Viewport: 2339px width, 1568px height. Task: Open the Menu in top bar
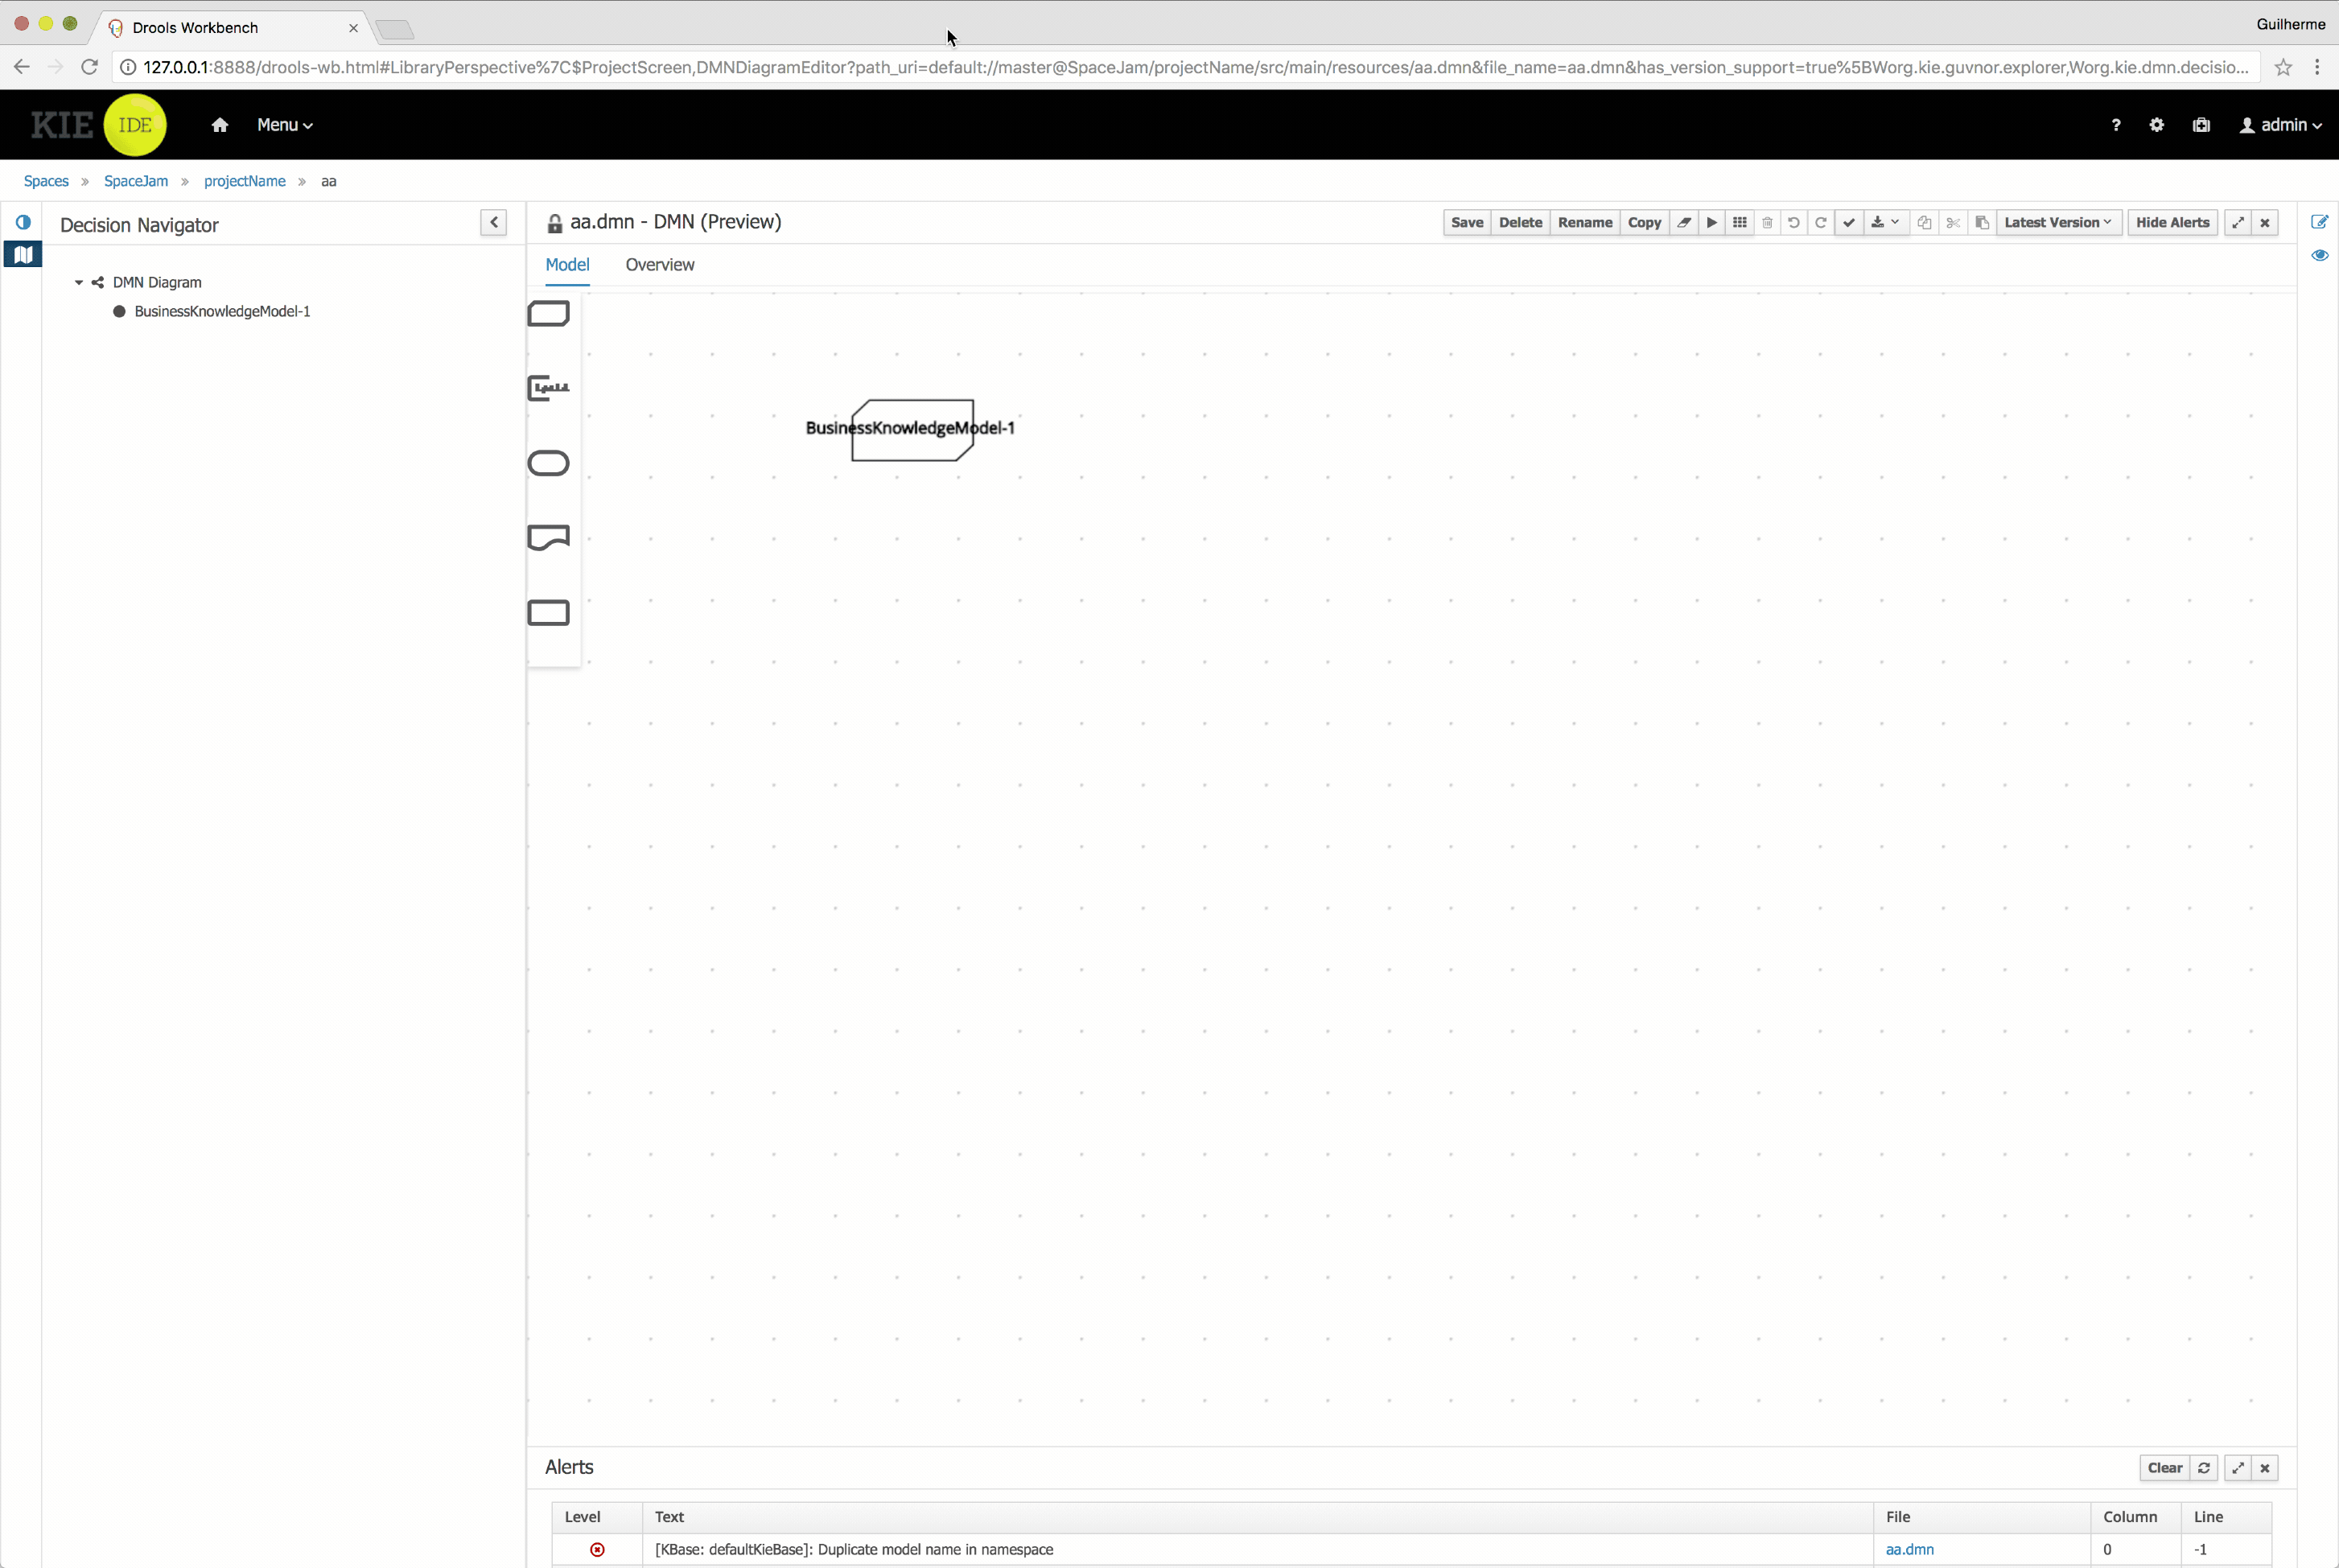[284, 125]
